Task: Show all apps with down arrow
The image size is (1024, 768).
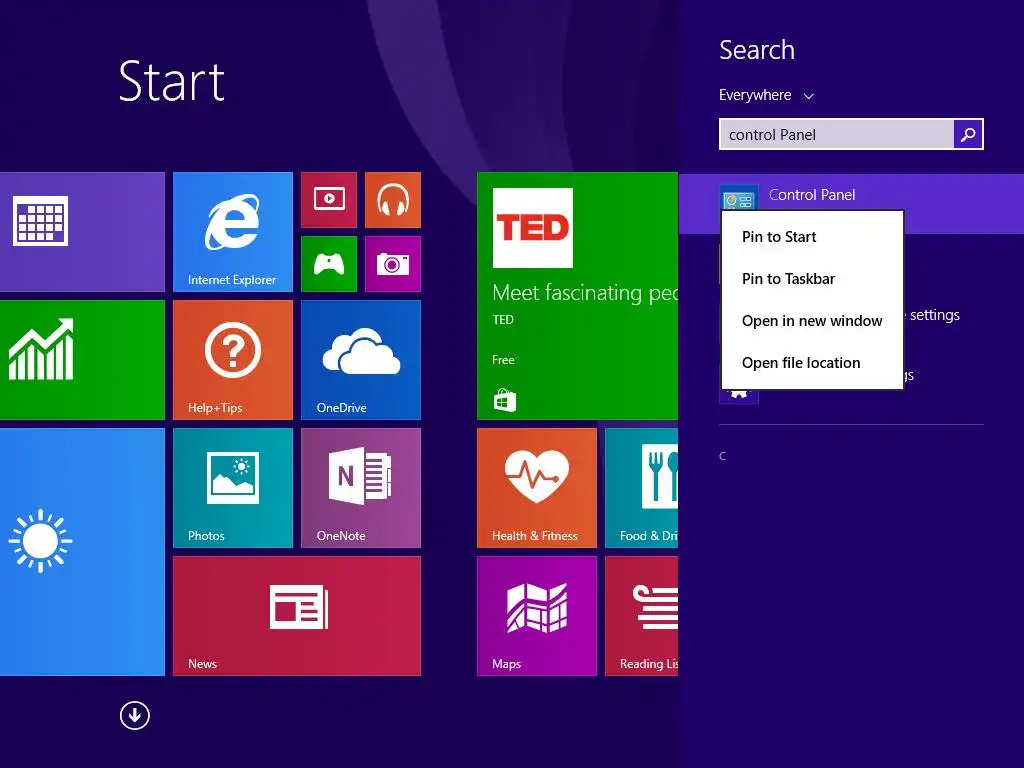Action: click(x=135, y=715)
